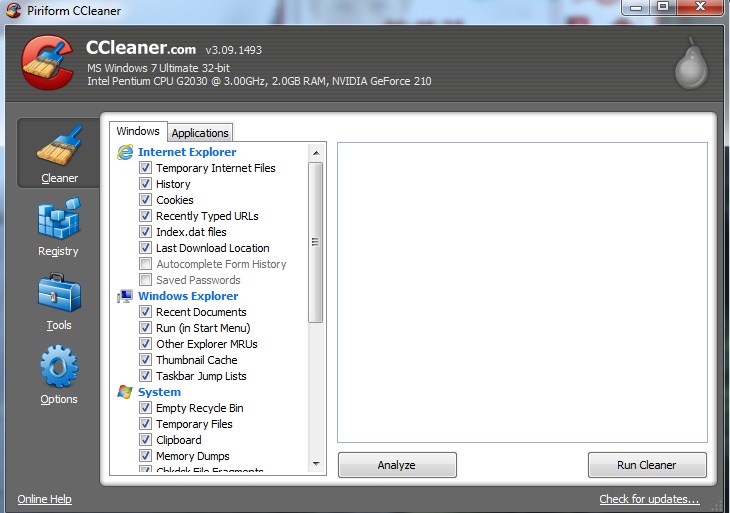Screen dimensions: 730x513
Task: Toggle Thumbnail Cache checkbox
Action: pyautogui.click(x=146, y=359)
